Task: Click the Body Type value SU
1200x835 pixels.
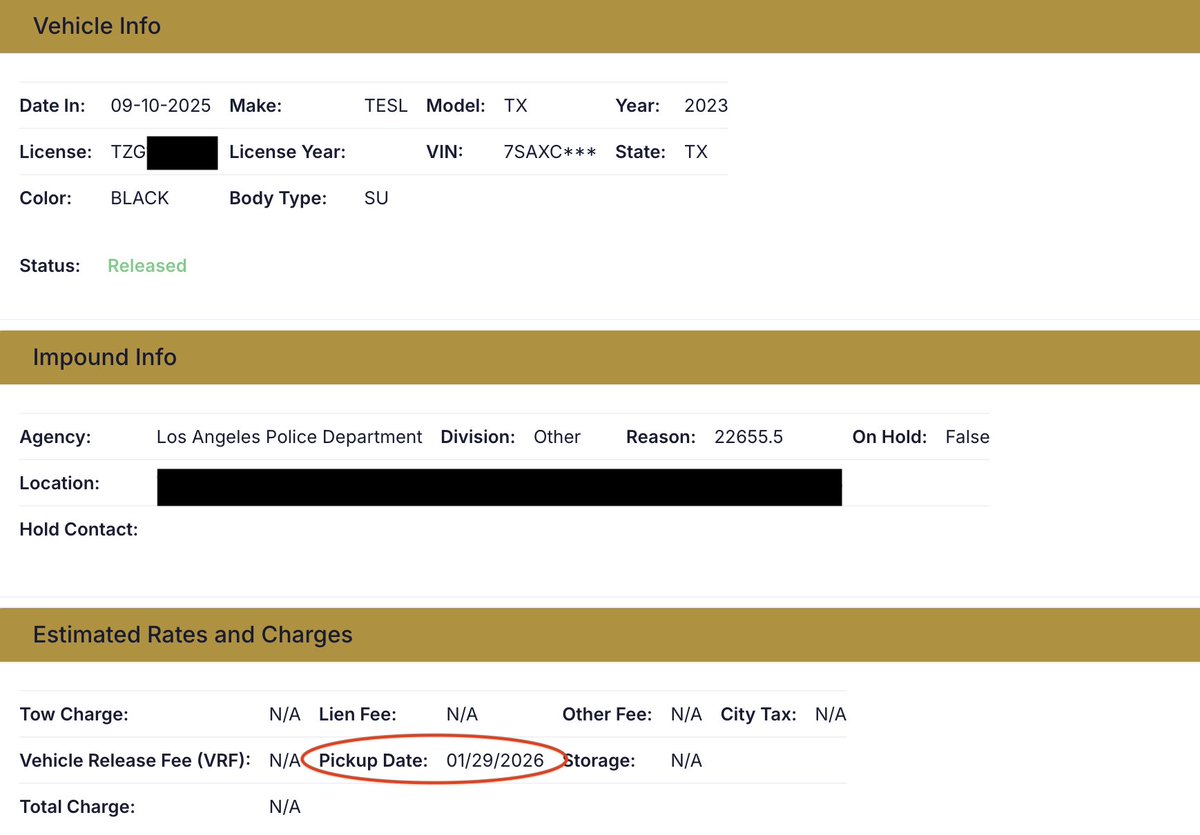Action: click(x=376, y=198)
